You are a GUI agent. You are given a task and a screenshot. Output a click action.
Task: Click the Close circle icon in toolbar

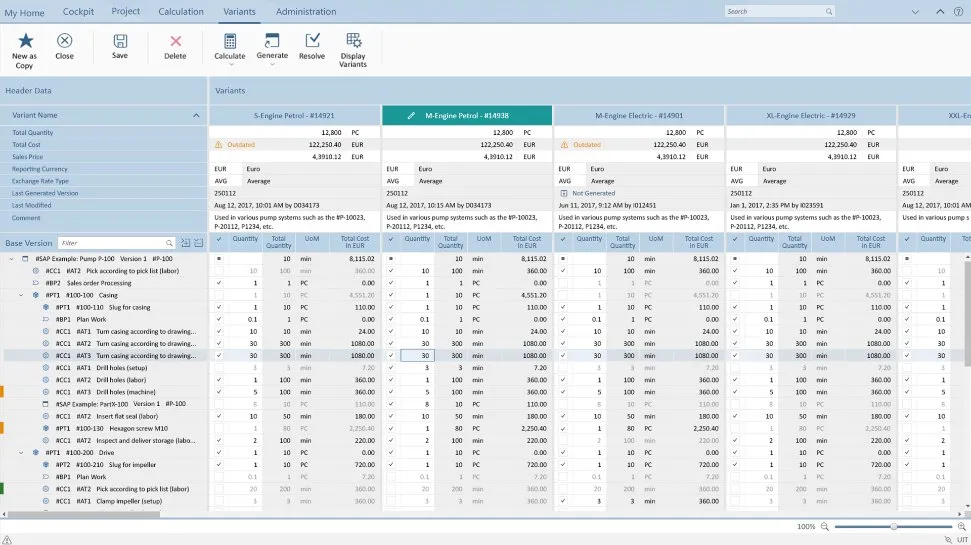[x=65, y=41]
